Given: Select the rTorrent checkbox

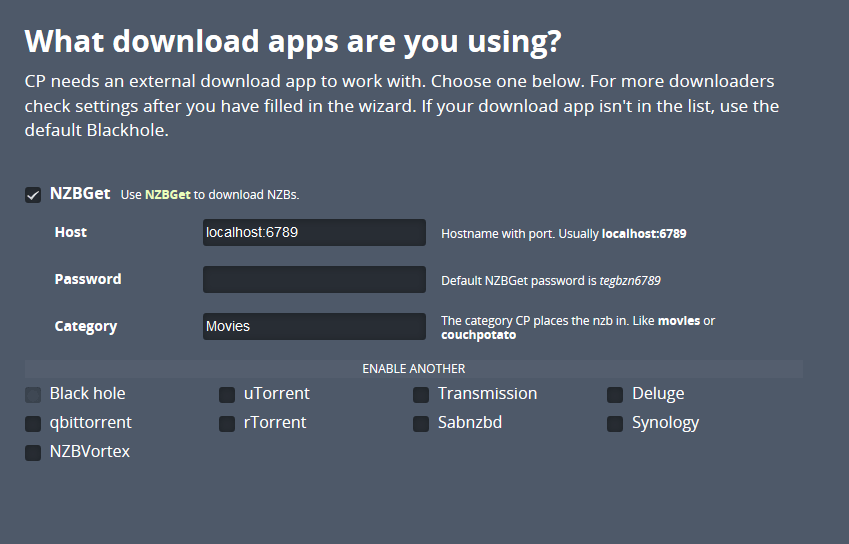Looking at the screenshot, I should click(227, 423).
